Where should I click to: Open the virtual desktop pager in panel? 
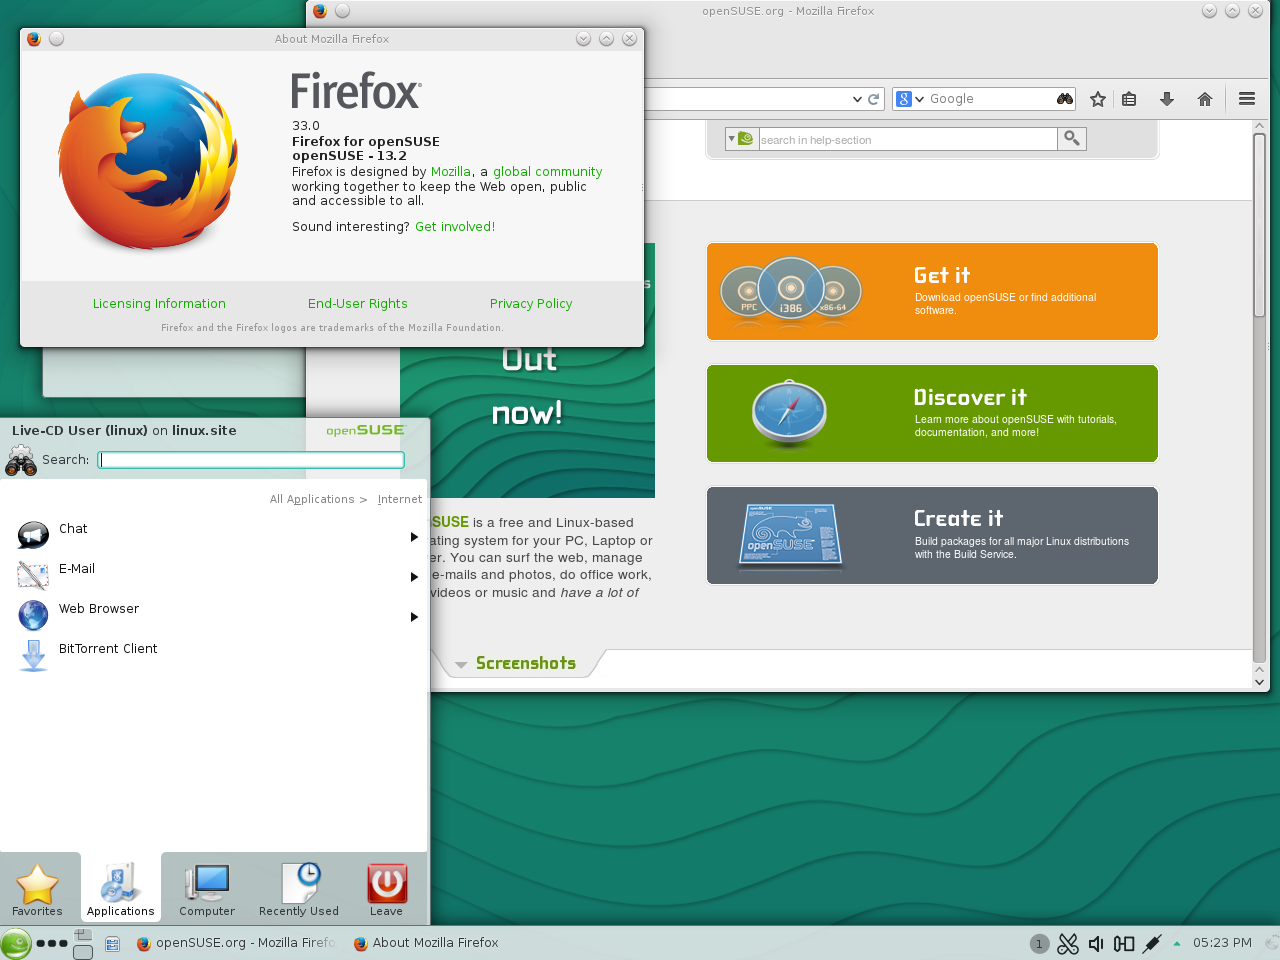tap(83, 943)
